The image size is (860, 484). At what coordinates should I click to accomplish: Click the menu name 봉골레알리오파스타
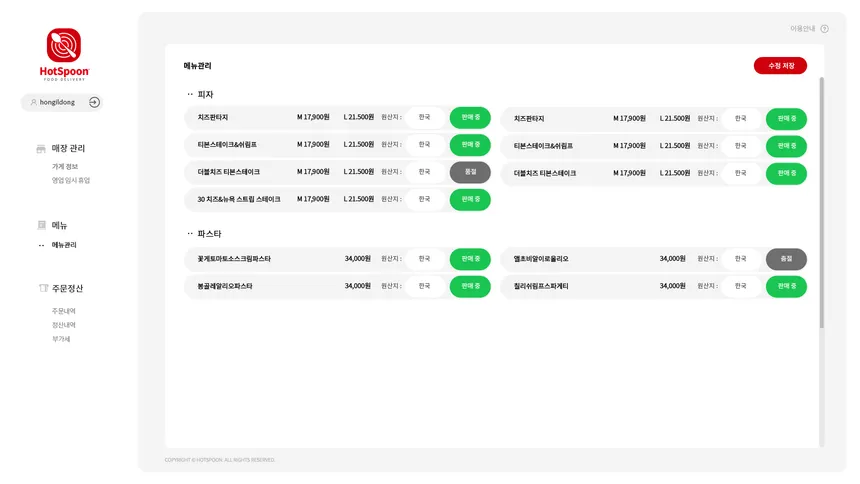[225, 286]
